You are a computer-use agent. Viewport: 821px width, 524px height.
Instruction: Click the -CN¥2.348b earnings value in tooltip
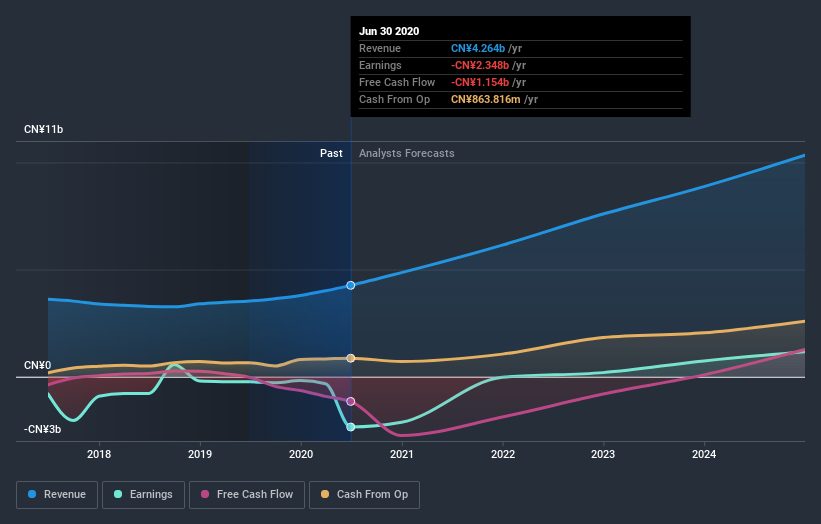[x=480, y=65]
